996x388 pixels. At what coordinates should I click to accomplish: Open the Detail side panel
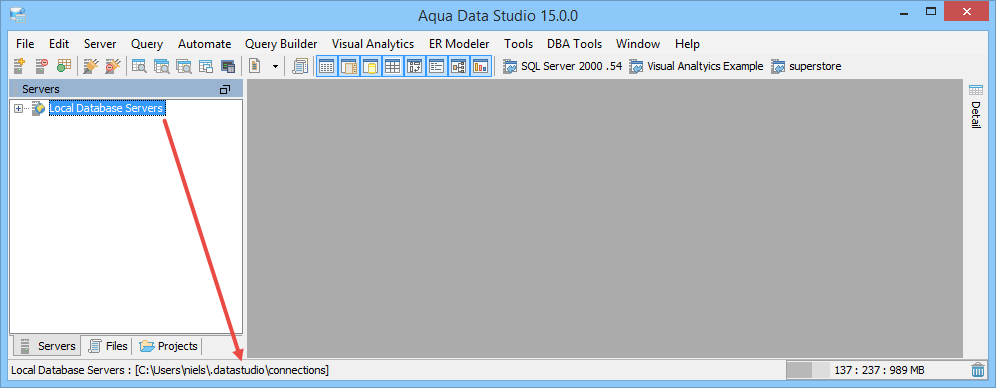tap(976, 107)
